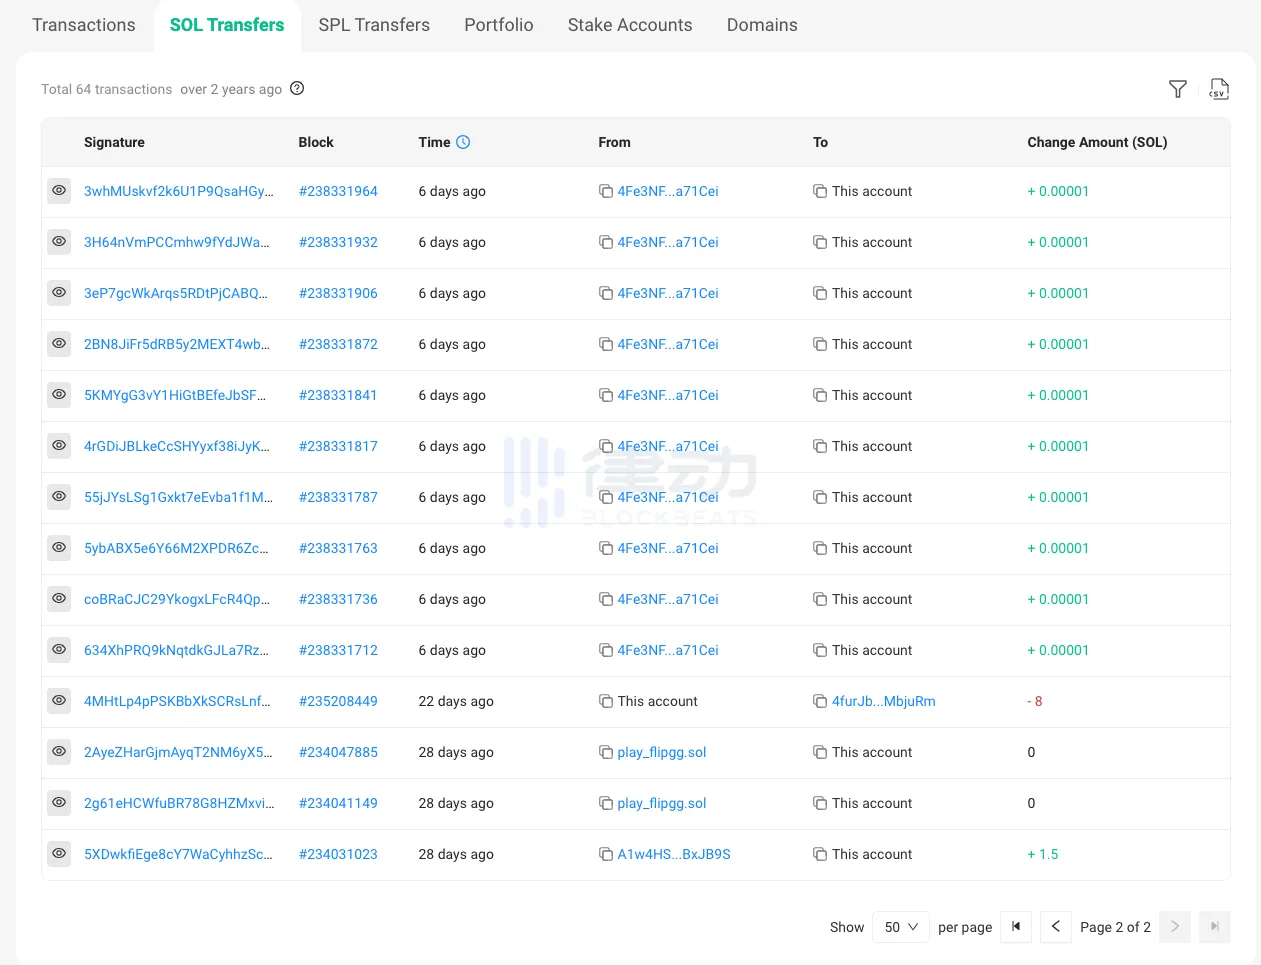Export transactions with the CSV icon
This screenshot has height=965, width=1261.
pos(1218,89)
